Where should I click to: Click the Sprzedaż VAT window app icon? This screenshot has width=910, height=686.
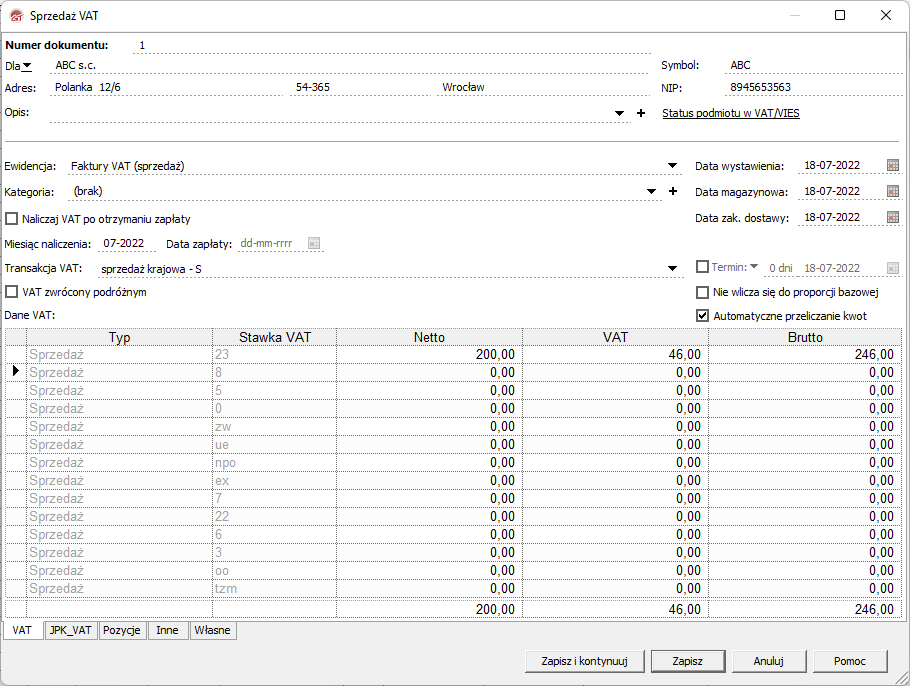(16, 16)
